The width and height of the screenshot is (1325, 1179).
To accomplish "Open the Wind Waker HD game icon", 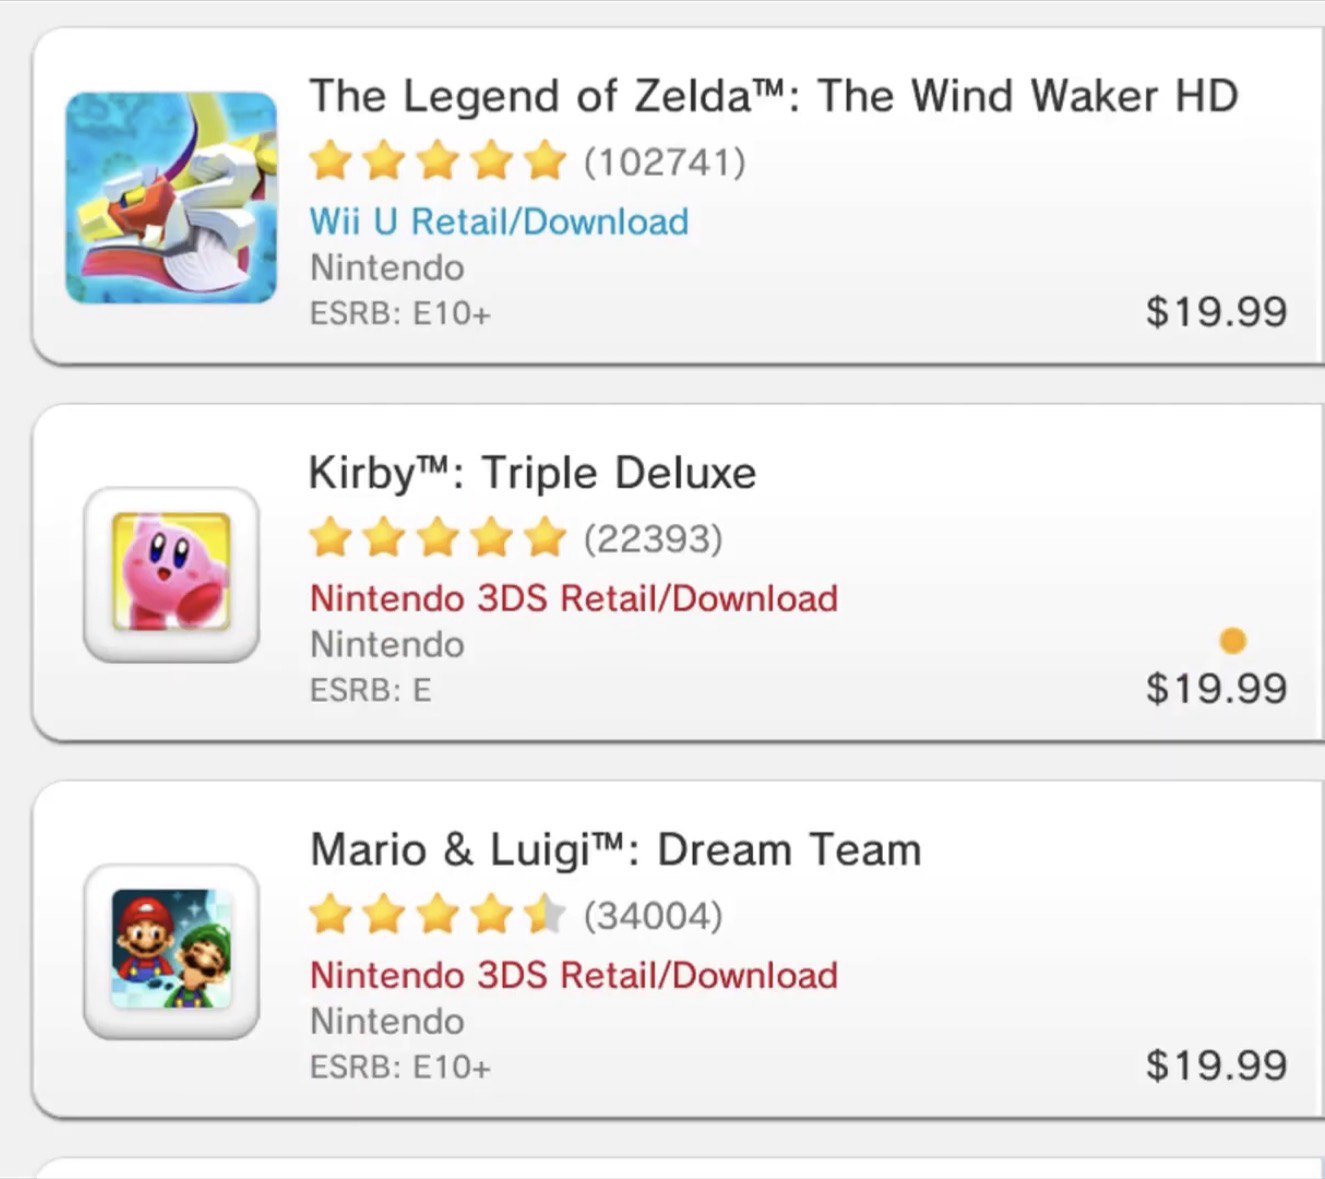I will (x=171, y=198).
